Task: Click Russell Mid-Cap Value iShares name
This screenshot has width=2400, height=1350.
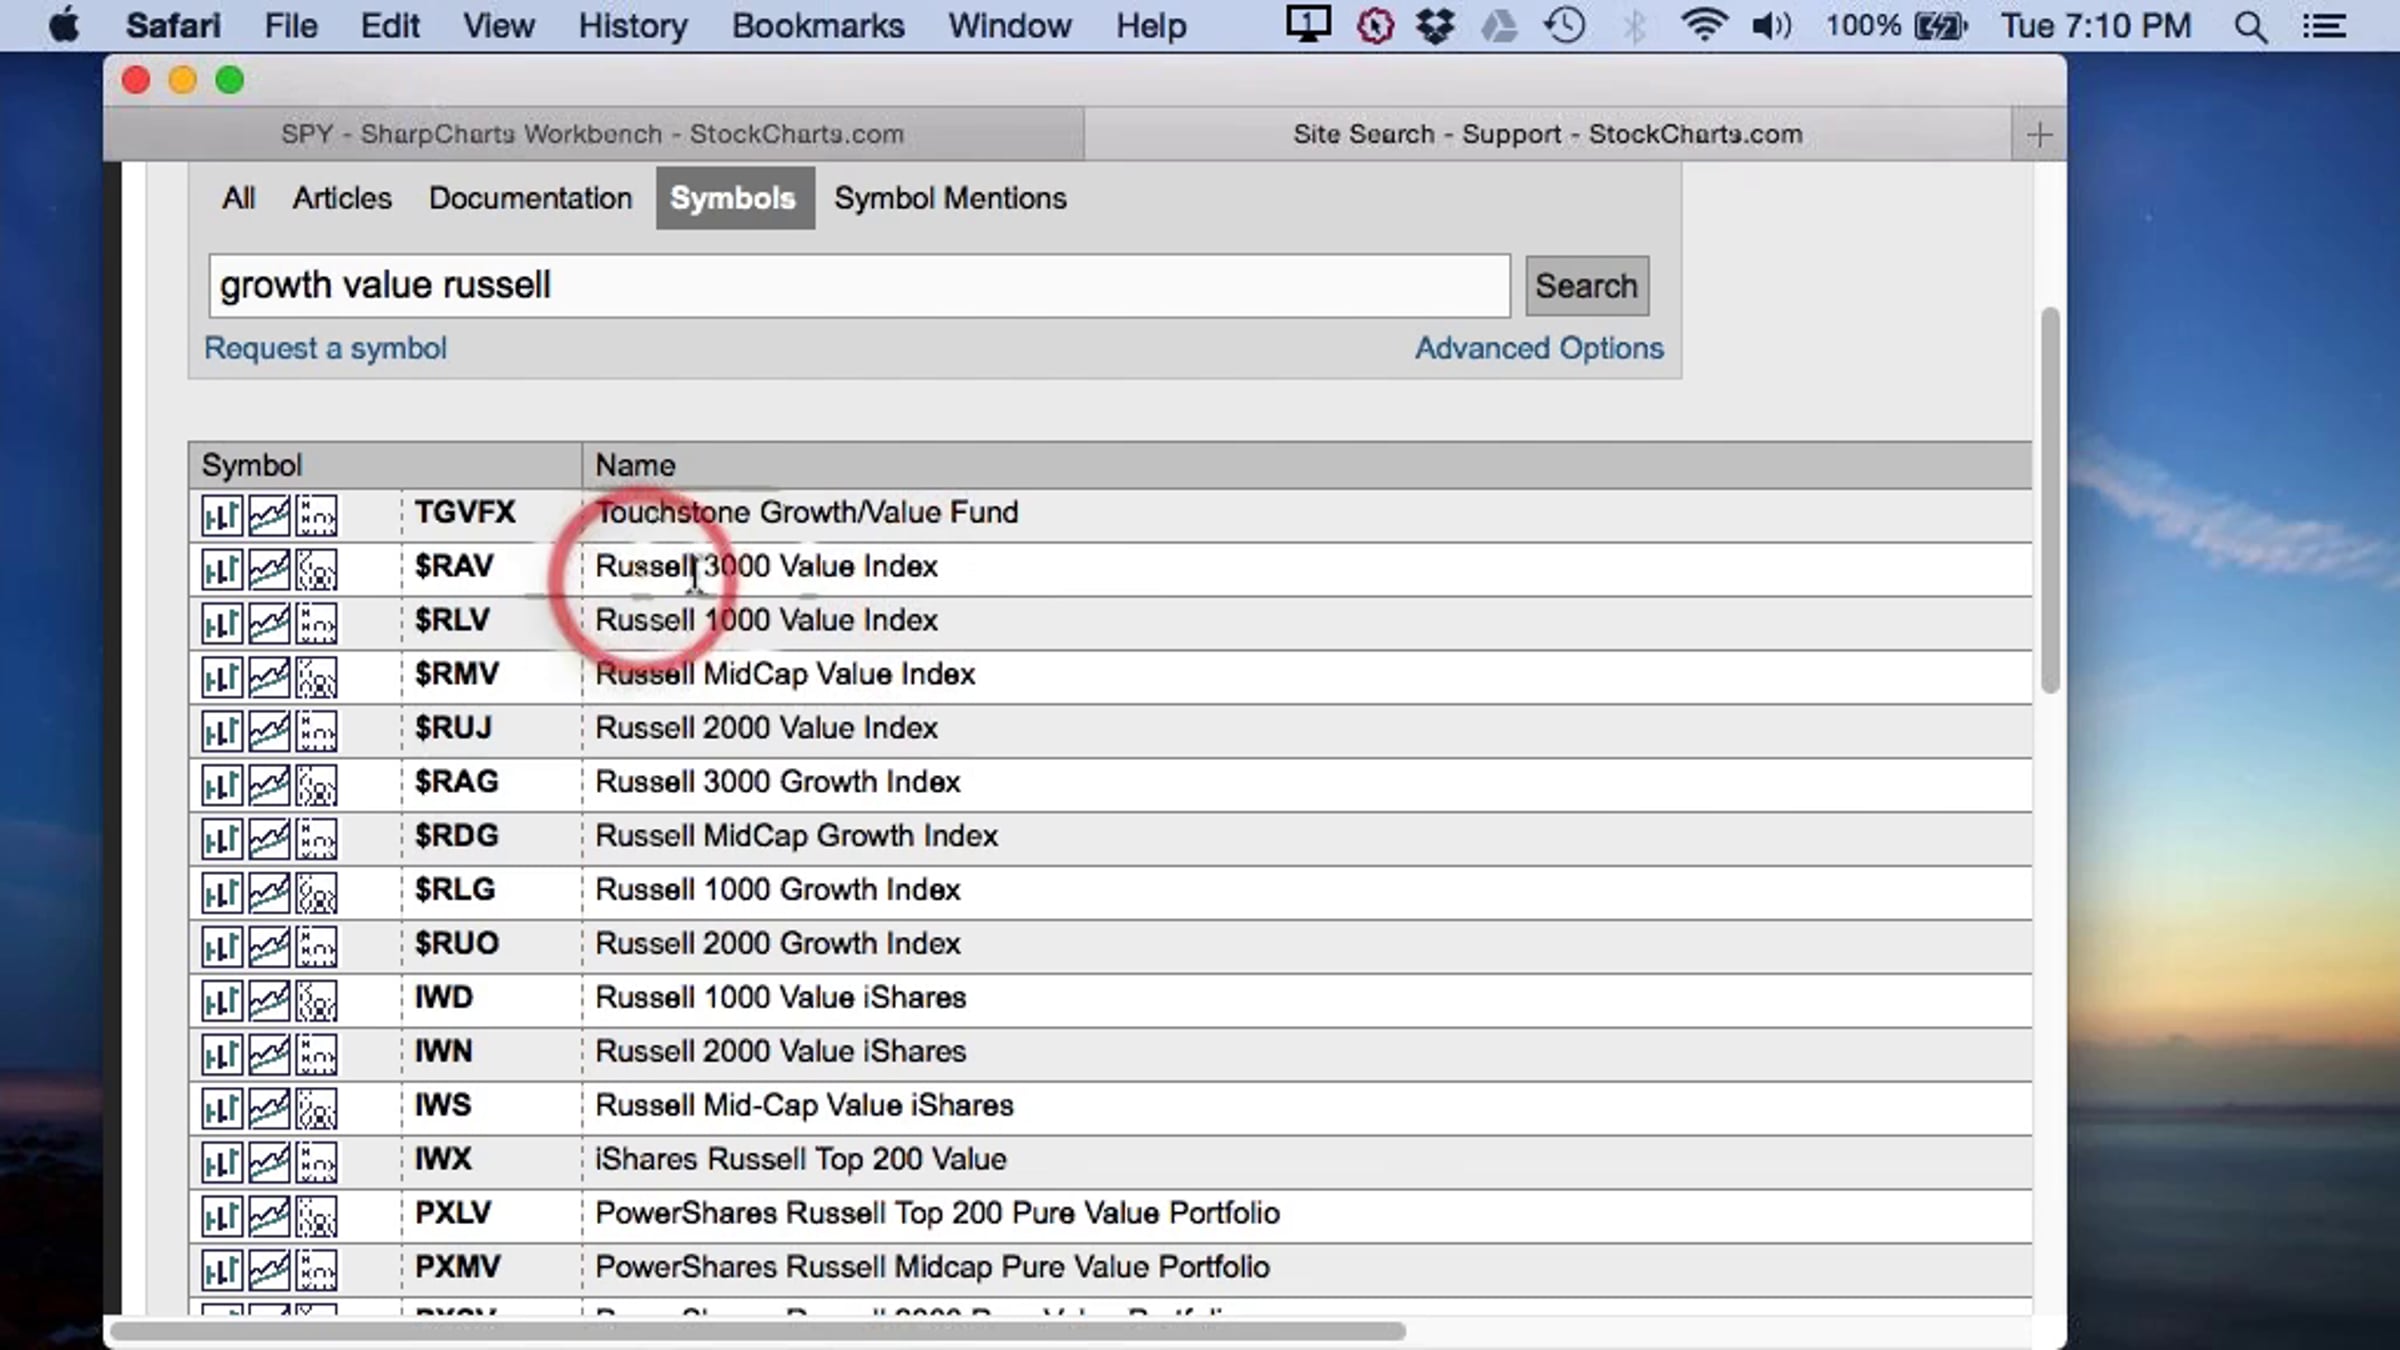Action: (x=804, y=1107)
